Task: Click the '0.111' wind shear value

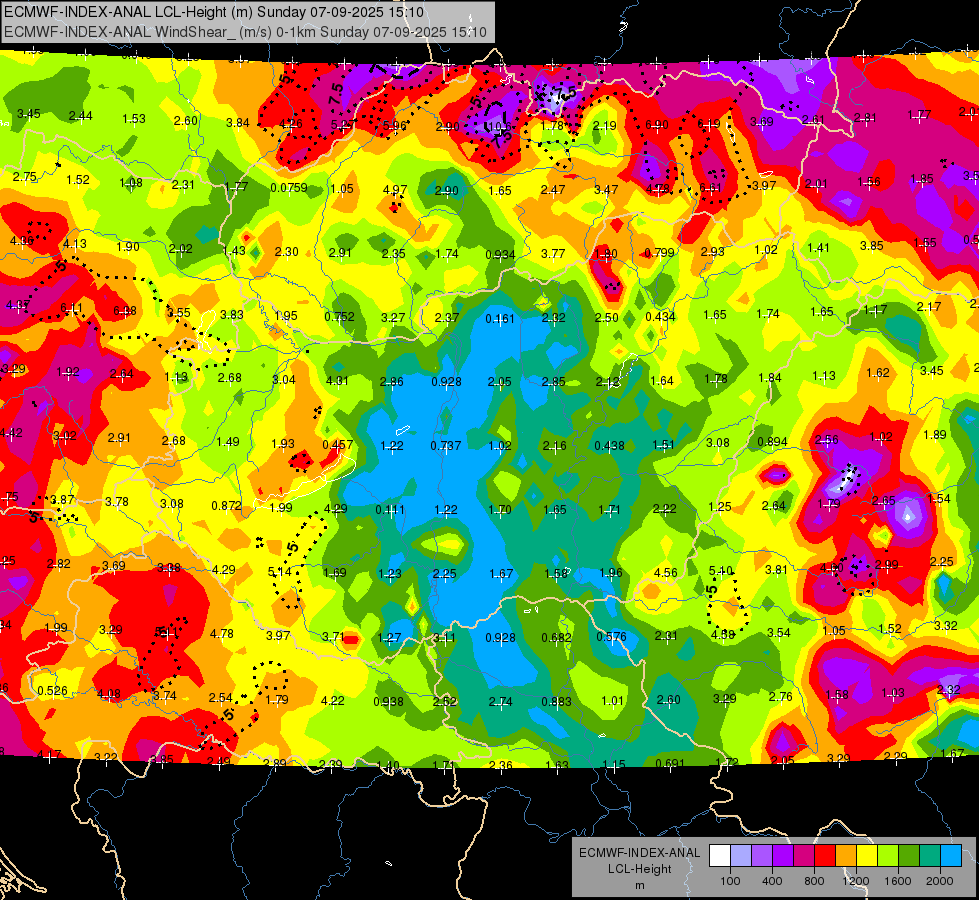Action: click(390, 510)
